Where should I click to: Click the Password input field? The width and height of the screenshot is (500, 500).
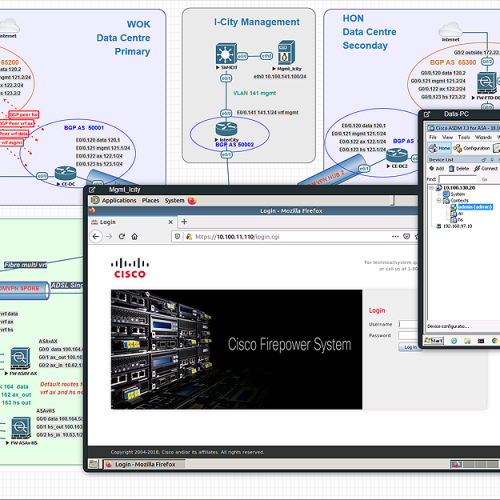pos(408,335)
